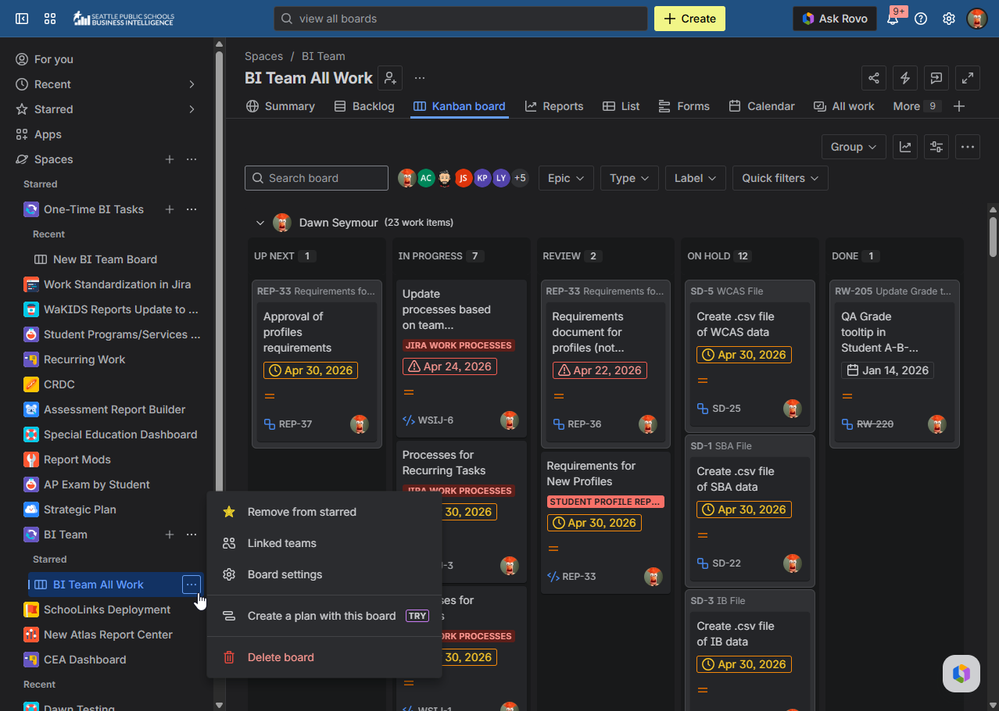Select Delete board
999x711 pixels.
(x=324, y=657)
